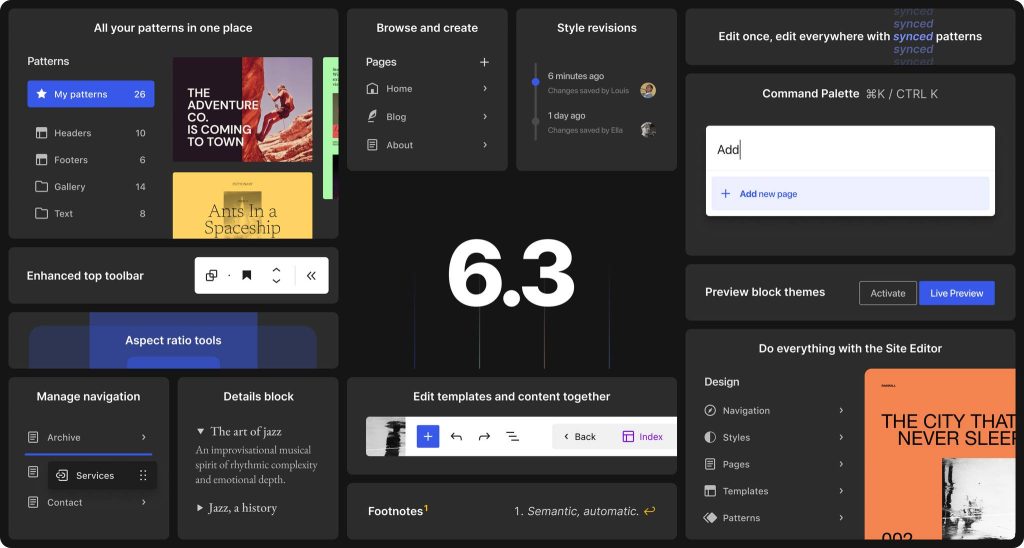The height and width of the screenshot is (548, 1024).
Task: Expand the "Jazz, a history" details block
Action: [200, 508]
